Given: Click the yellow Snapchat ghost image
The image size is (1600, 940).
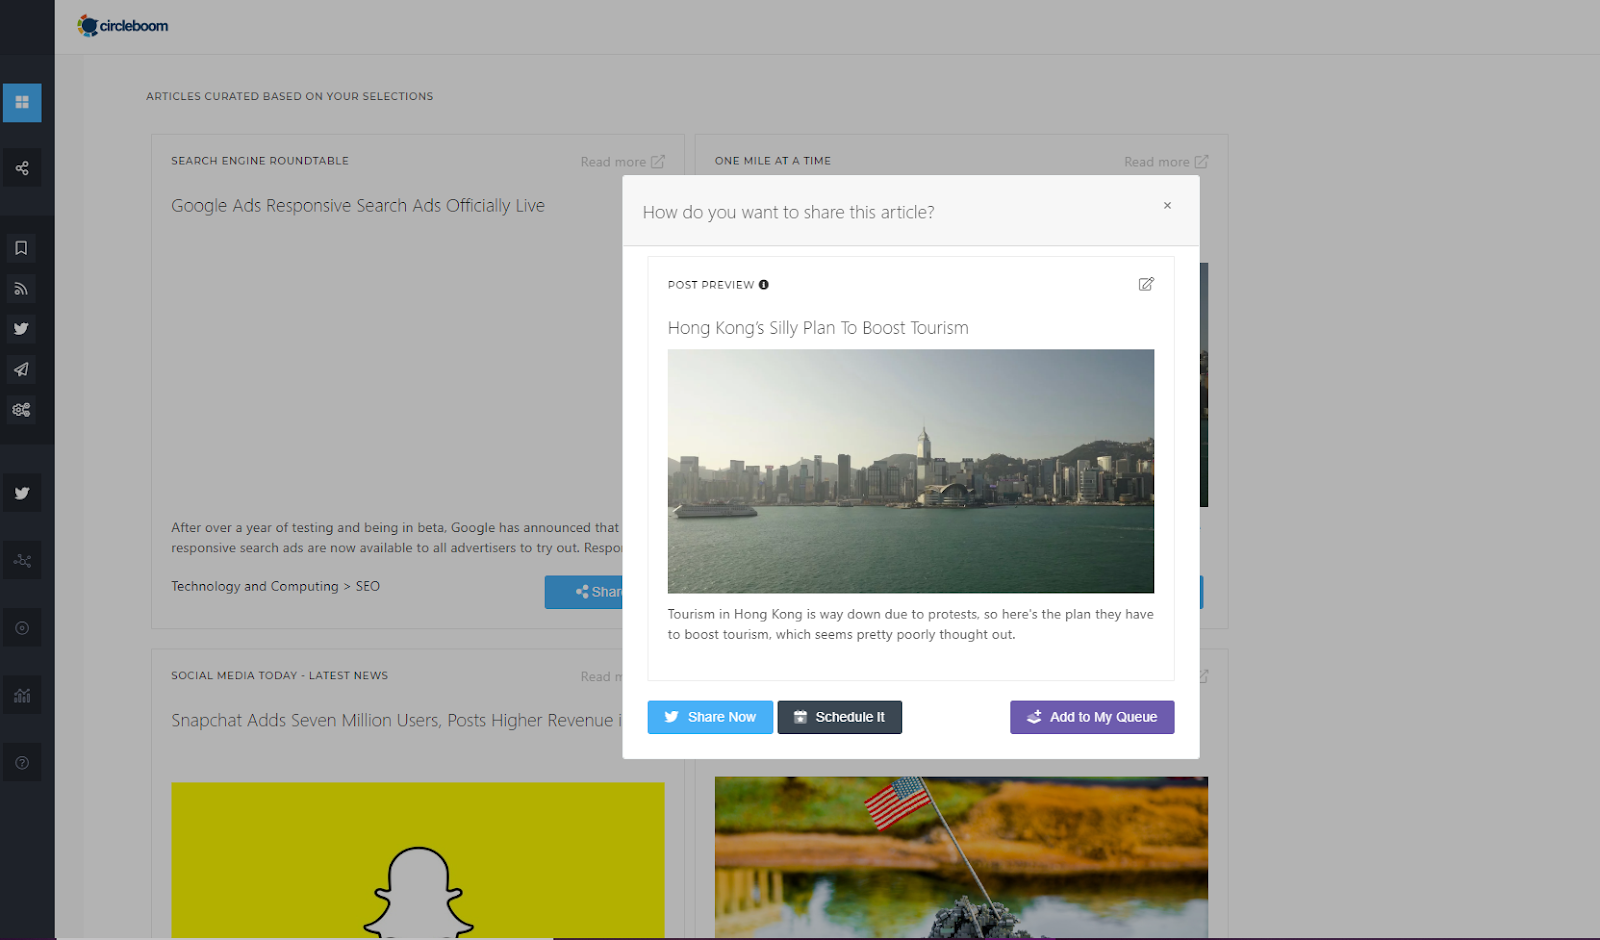Looking at the screenshot, I should 418,860.
